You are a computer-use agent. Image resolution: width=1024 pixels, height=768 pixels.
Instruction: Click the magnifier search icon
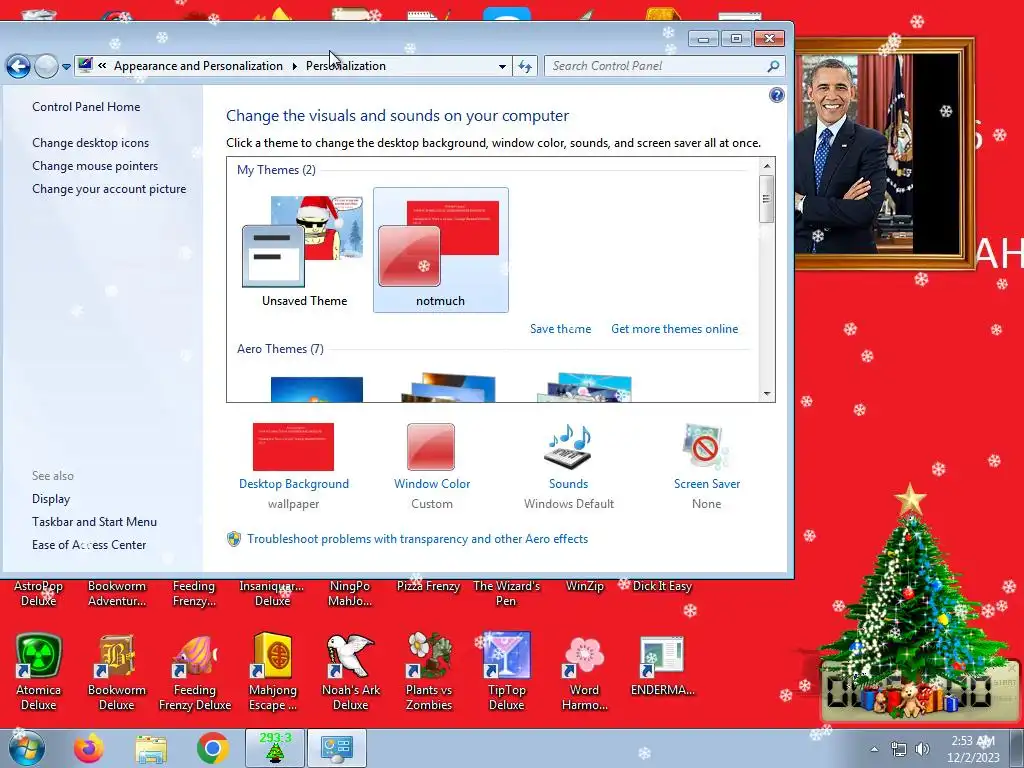coord(773,66)
